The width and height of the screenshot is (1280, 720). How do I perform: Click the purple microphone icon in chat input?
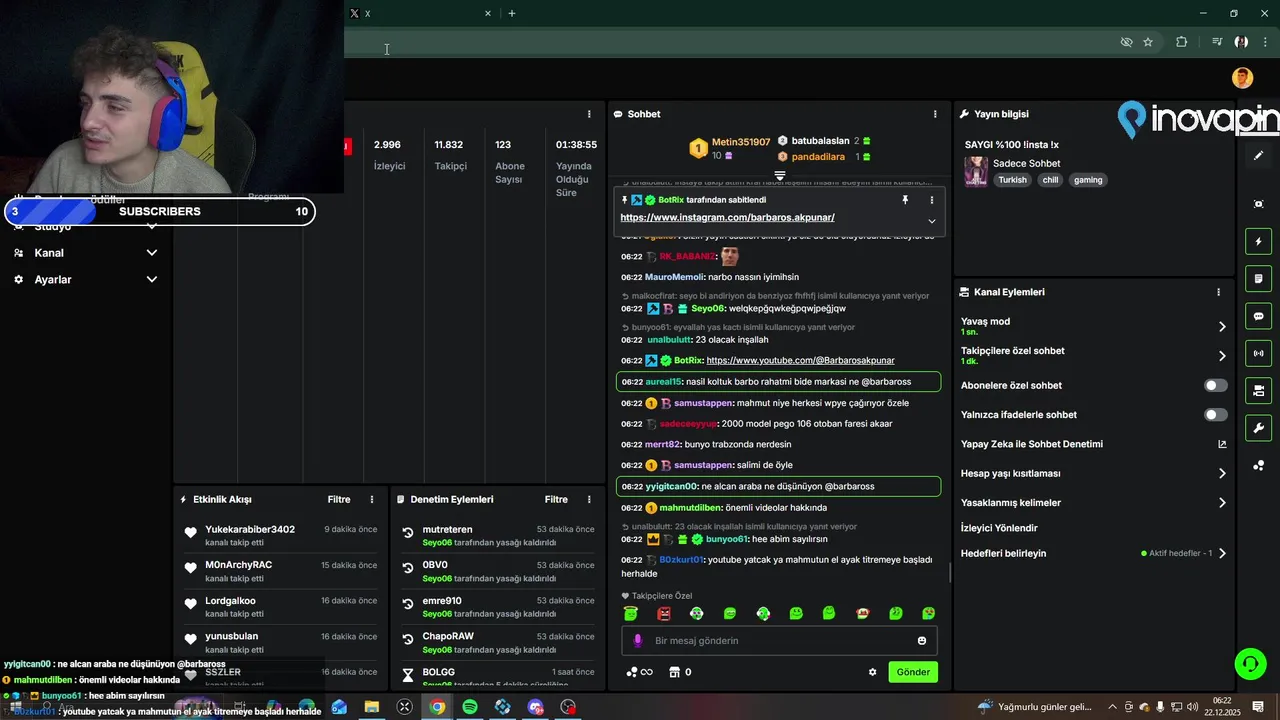[x=638, y=641]
